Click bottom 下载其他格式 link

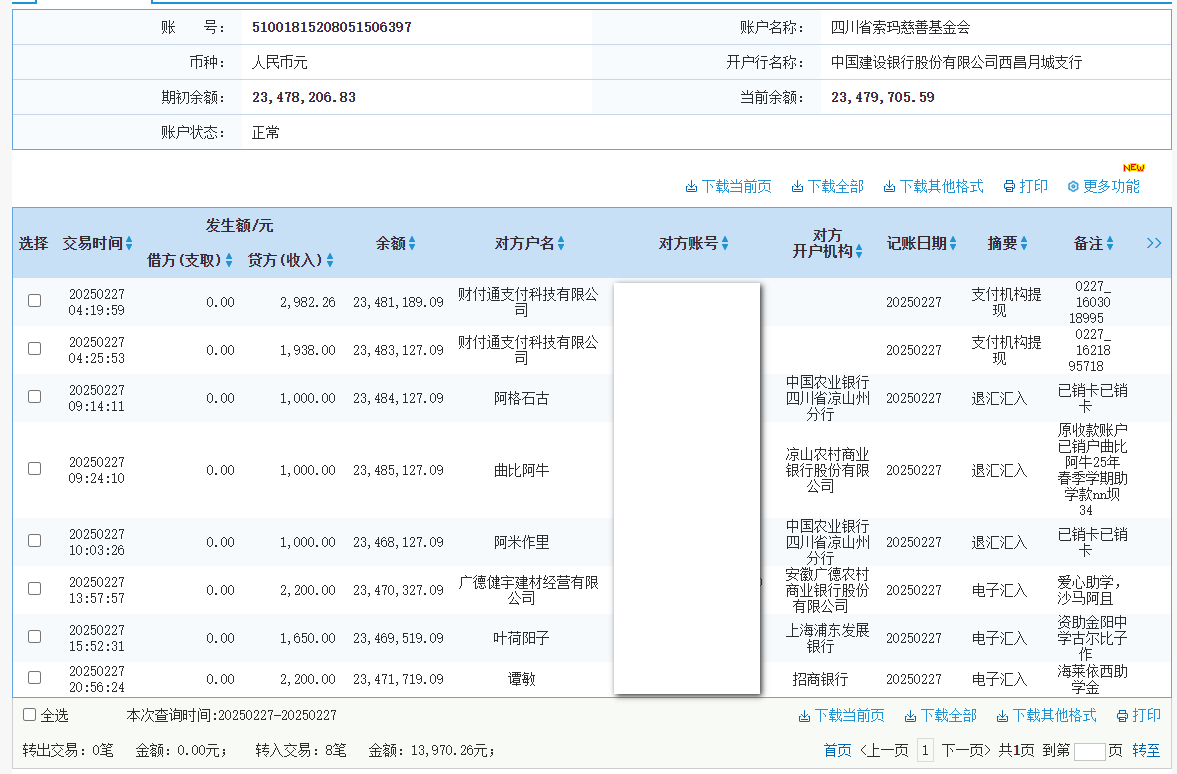(1046, 715)
